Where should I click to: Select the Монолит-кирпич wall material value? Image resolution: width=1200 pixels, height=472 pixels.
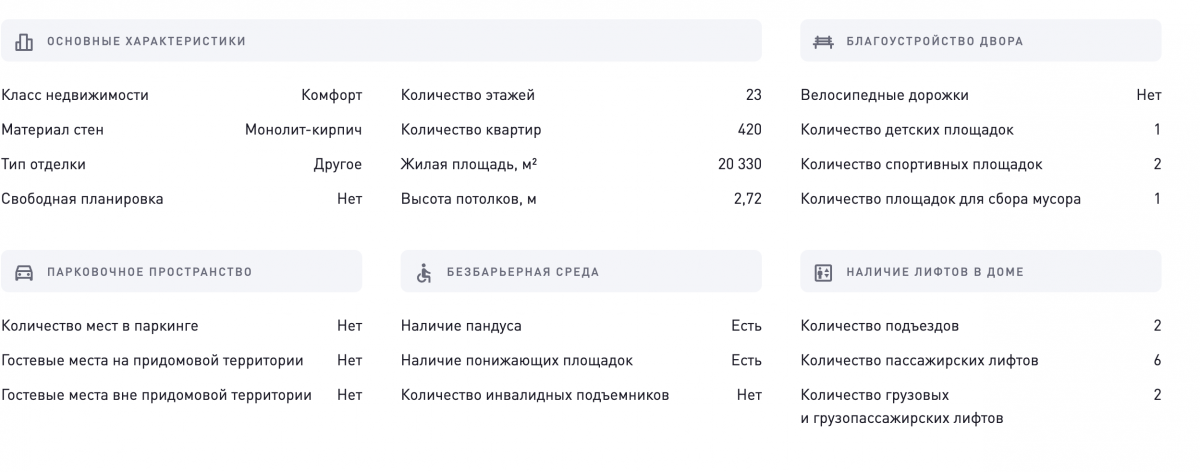303,130
